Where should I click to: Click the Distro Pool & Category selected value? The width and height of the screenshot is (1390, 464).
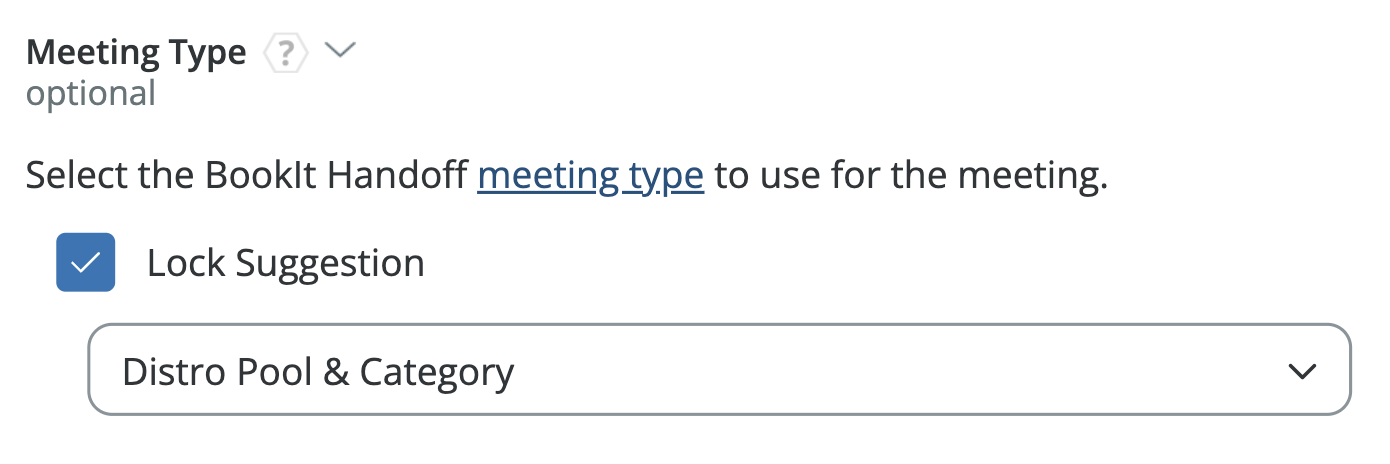[x=318, y=372]
